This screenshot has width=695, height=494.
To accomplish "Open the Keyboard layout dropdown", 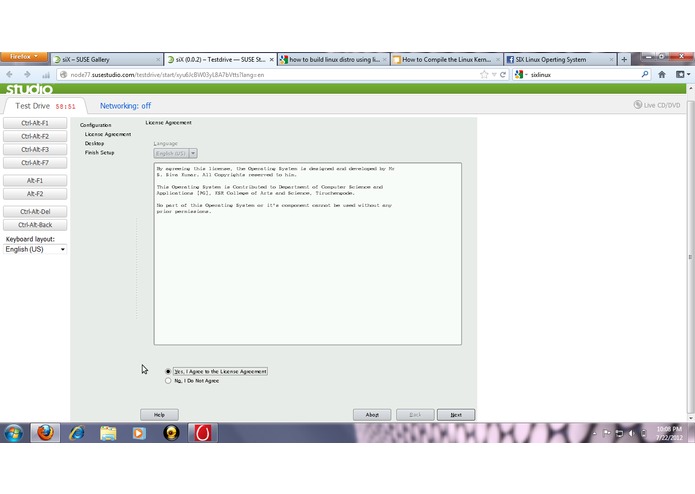I will (35, 249).
